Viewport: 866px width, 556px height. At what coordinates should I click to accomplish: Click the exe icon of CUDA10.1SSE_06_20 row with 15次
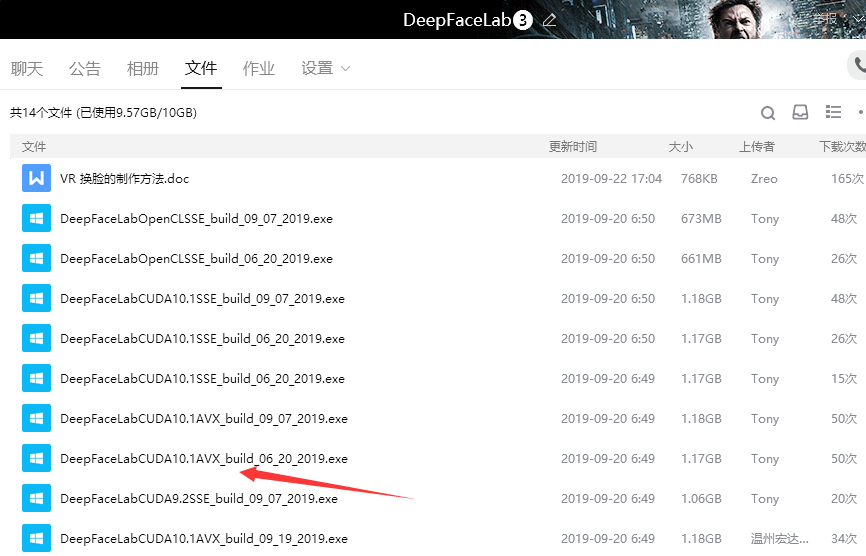(x=36, y=379)
